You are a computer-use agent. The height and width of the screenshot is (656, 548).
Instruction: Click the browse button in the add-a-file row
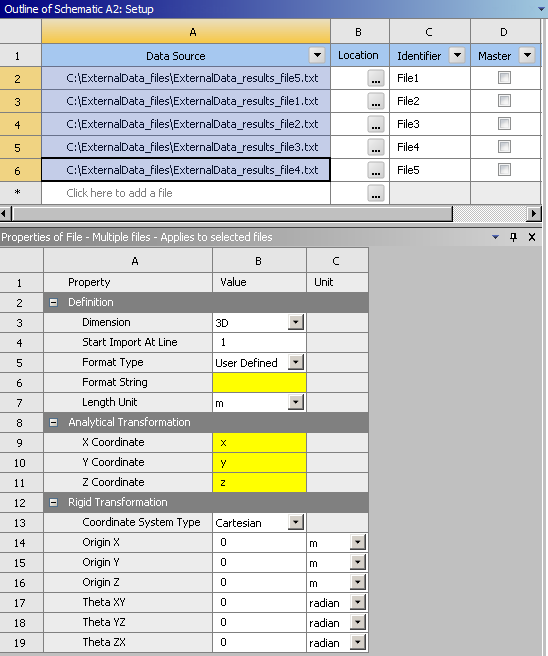click(x=376, y=193)
